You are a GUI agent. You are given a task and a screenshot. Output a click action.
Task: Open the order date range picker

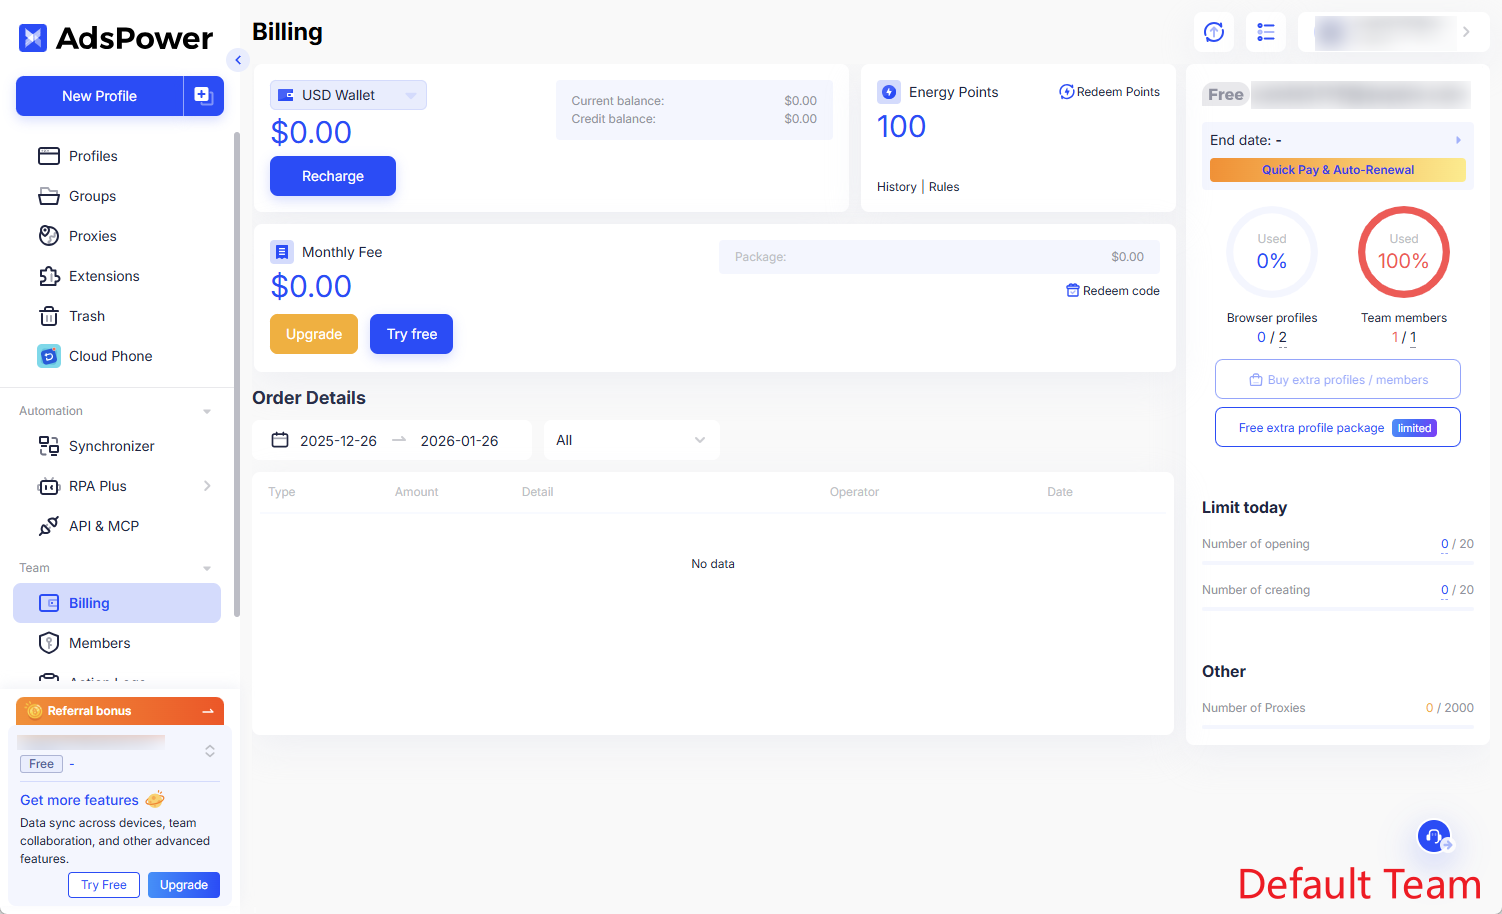(391, 440)
